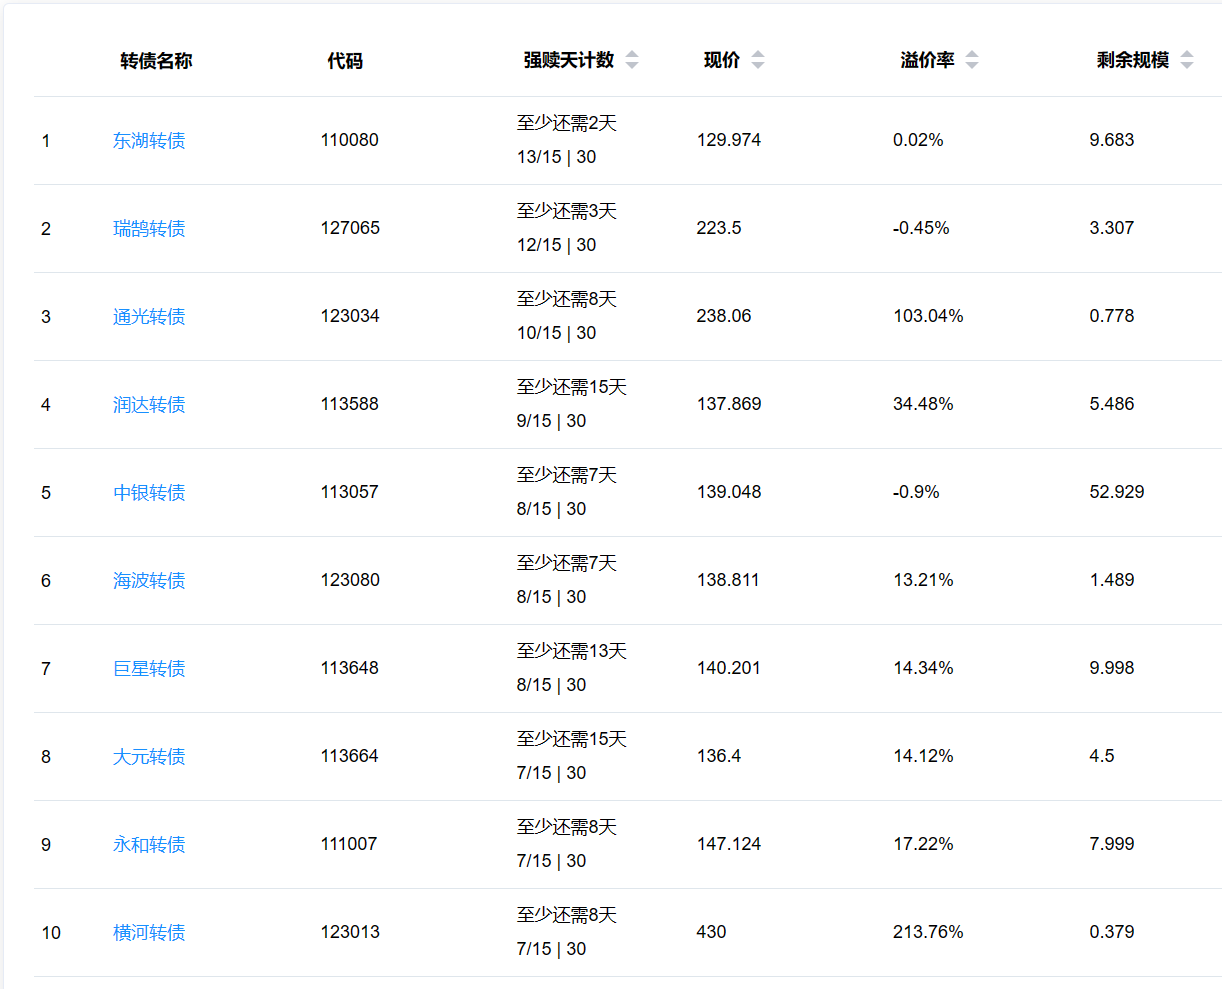Click the 转债名称 column header
Viewport: 1222px width, 989px height.
point(156,61)
